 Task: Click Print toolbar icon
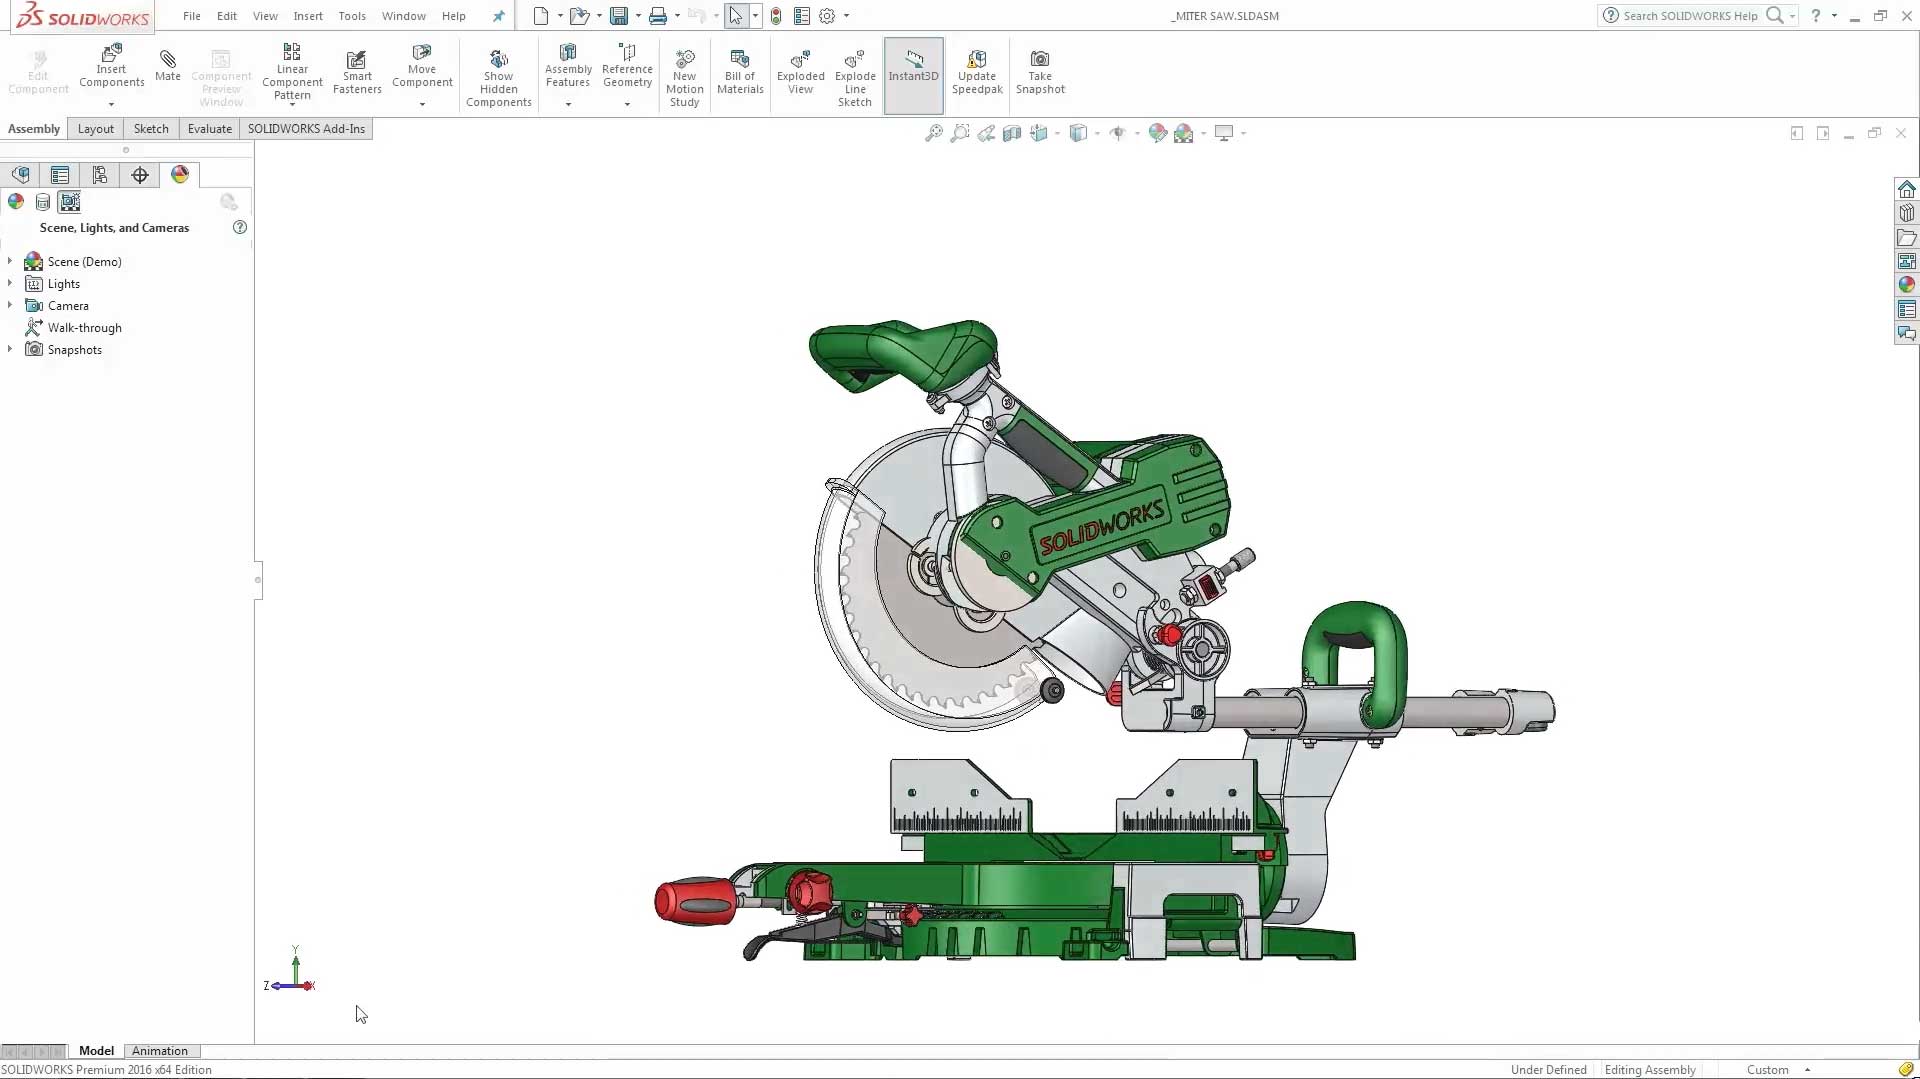pos(658,16)
